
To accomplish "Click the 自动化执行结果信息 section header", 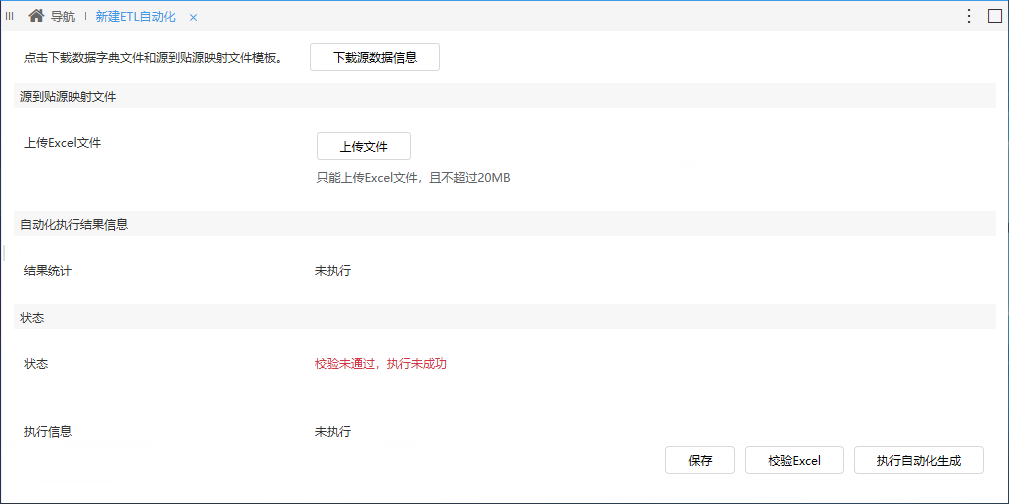I will (x=505, y=224).
